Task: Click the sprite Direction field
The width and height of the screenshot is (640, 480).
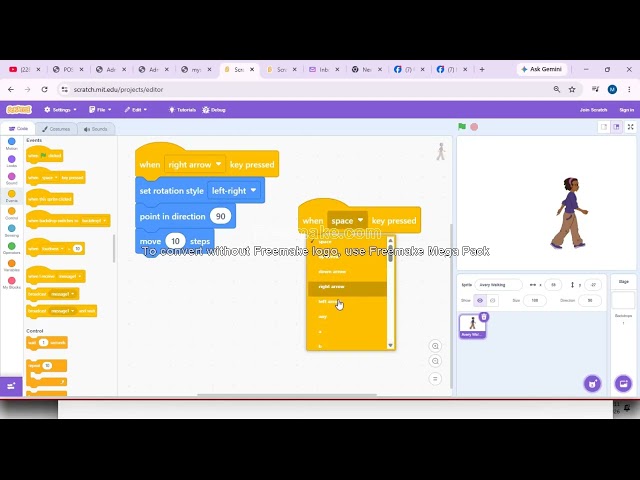Action: click(x=590, y=300)
